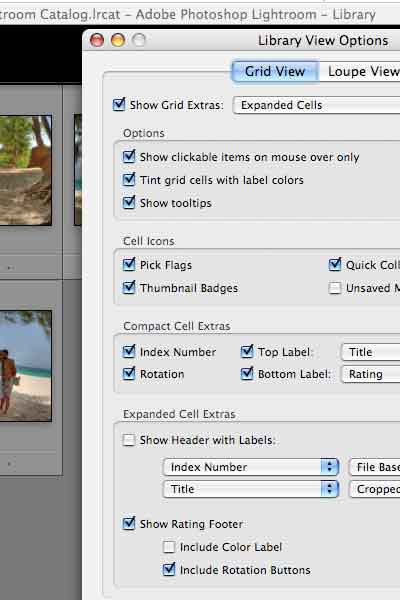Close the Library View Options window
The width and height of the screenshot is (400, 600).
(x=97, y=40)
